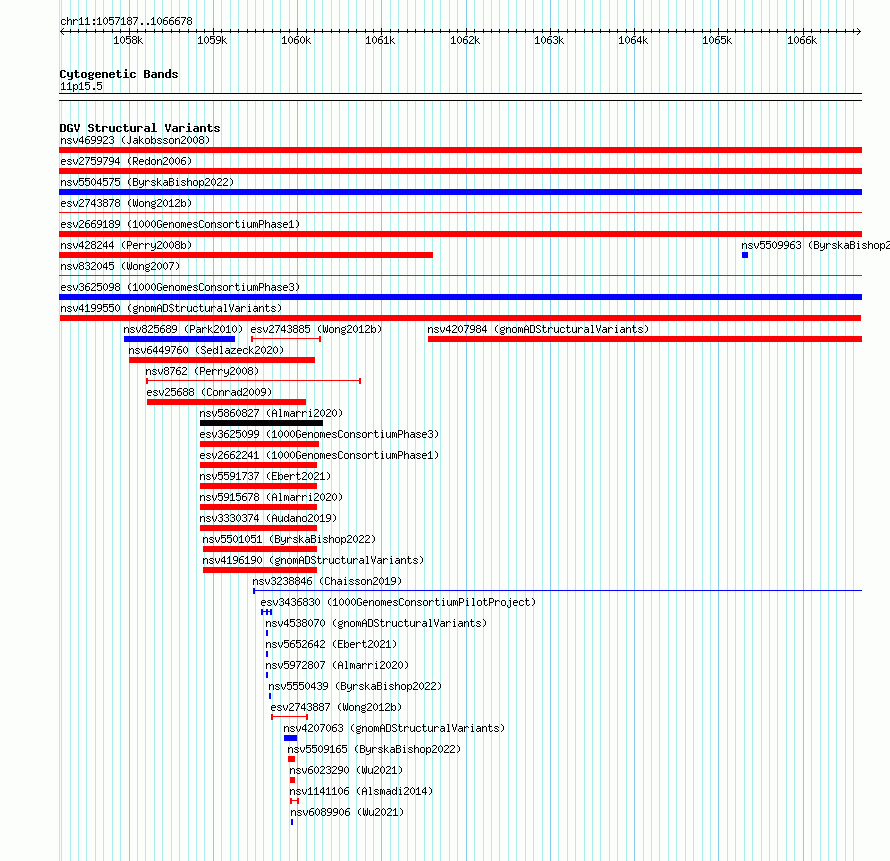Click nsv5972807 (Almarri2020) label
This screenshot has width=890, height=861.
click(337, 665)
